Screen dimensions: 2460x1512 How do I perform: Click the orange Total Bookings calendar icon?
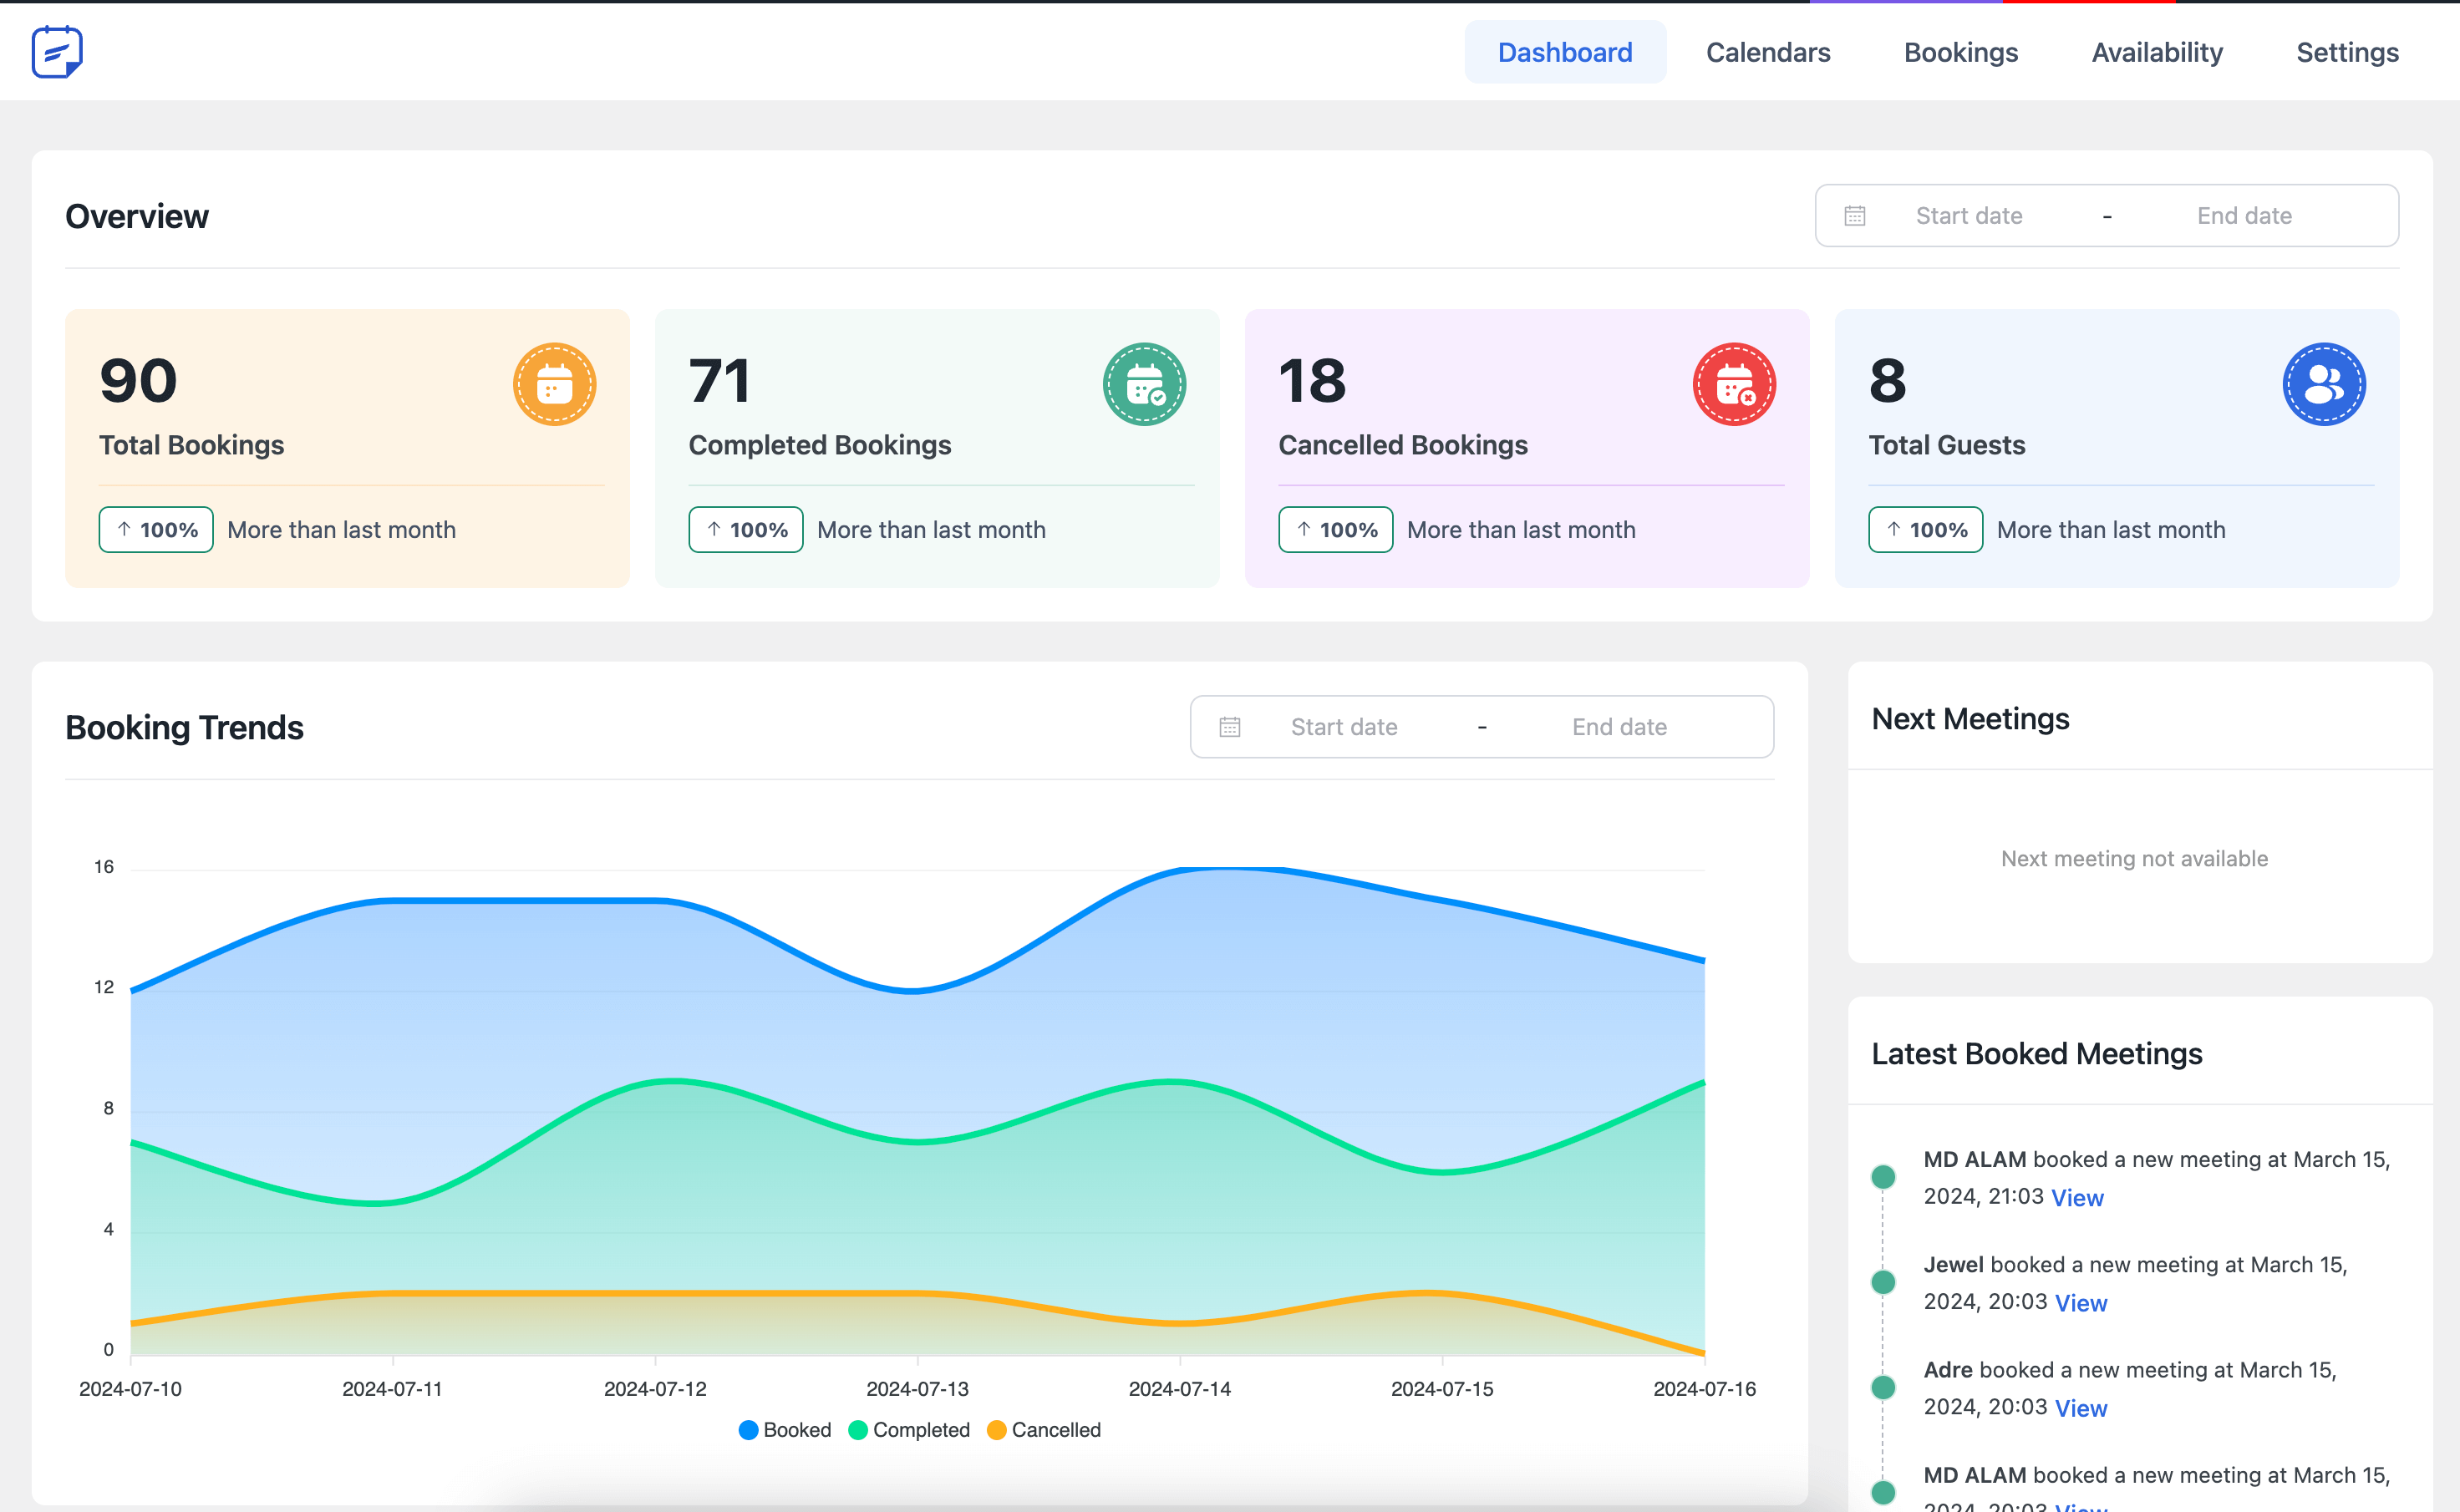554,384
